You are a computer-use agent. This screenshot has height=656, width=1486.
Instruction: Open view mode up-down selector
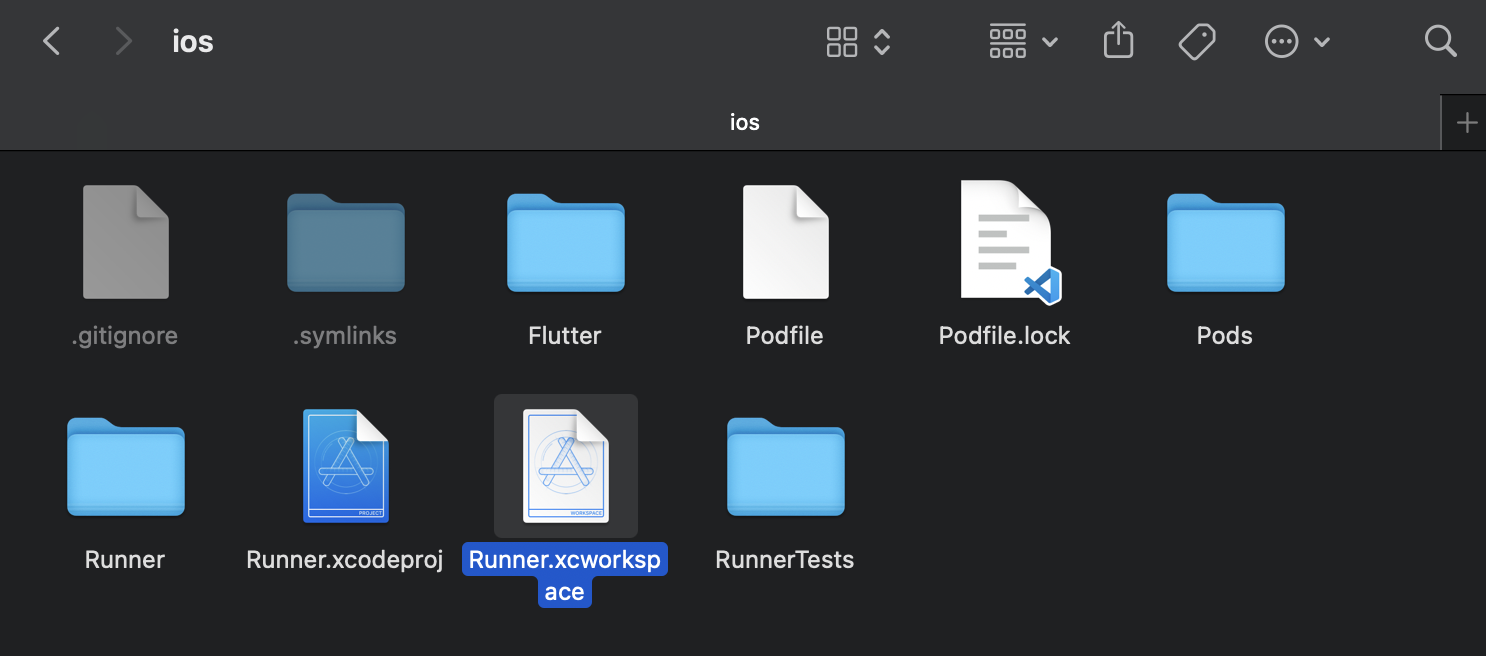882,41
